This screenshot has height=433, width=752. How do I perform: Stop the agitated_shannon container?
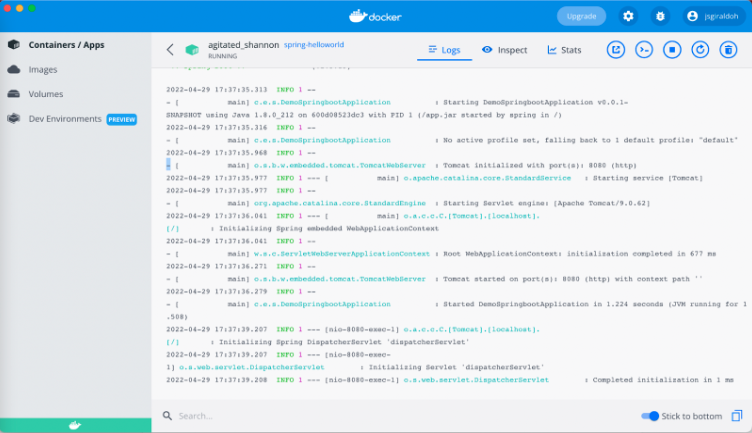(x=672, y=49)
